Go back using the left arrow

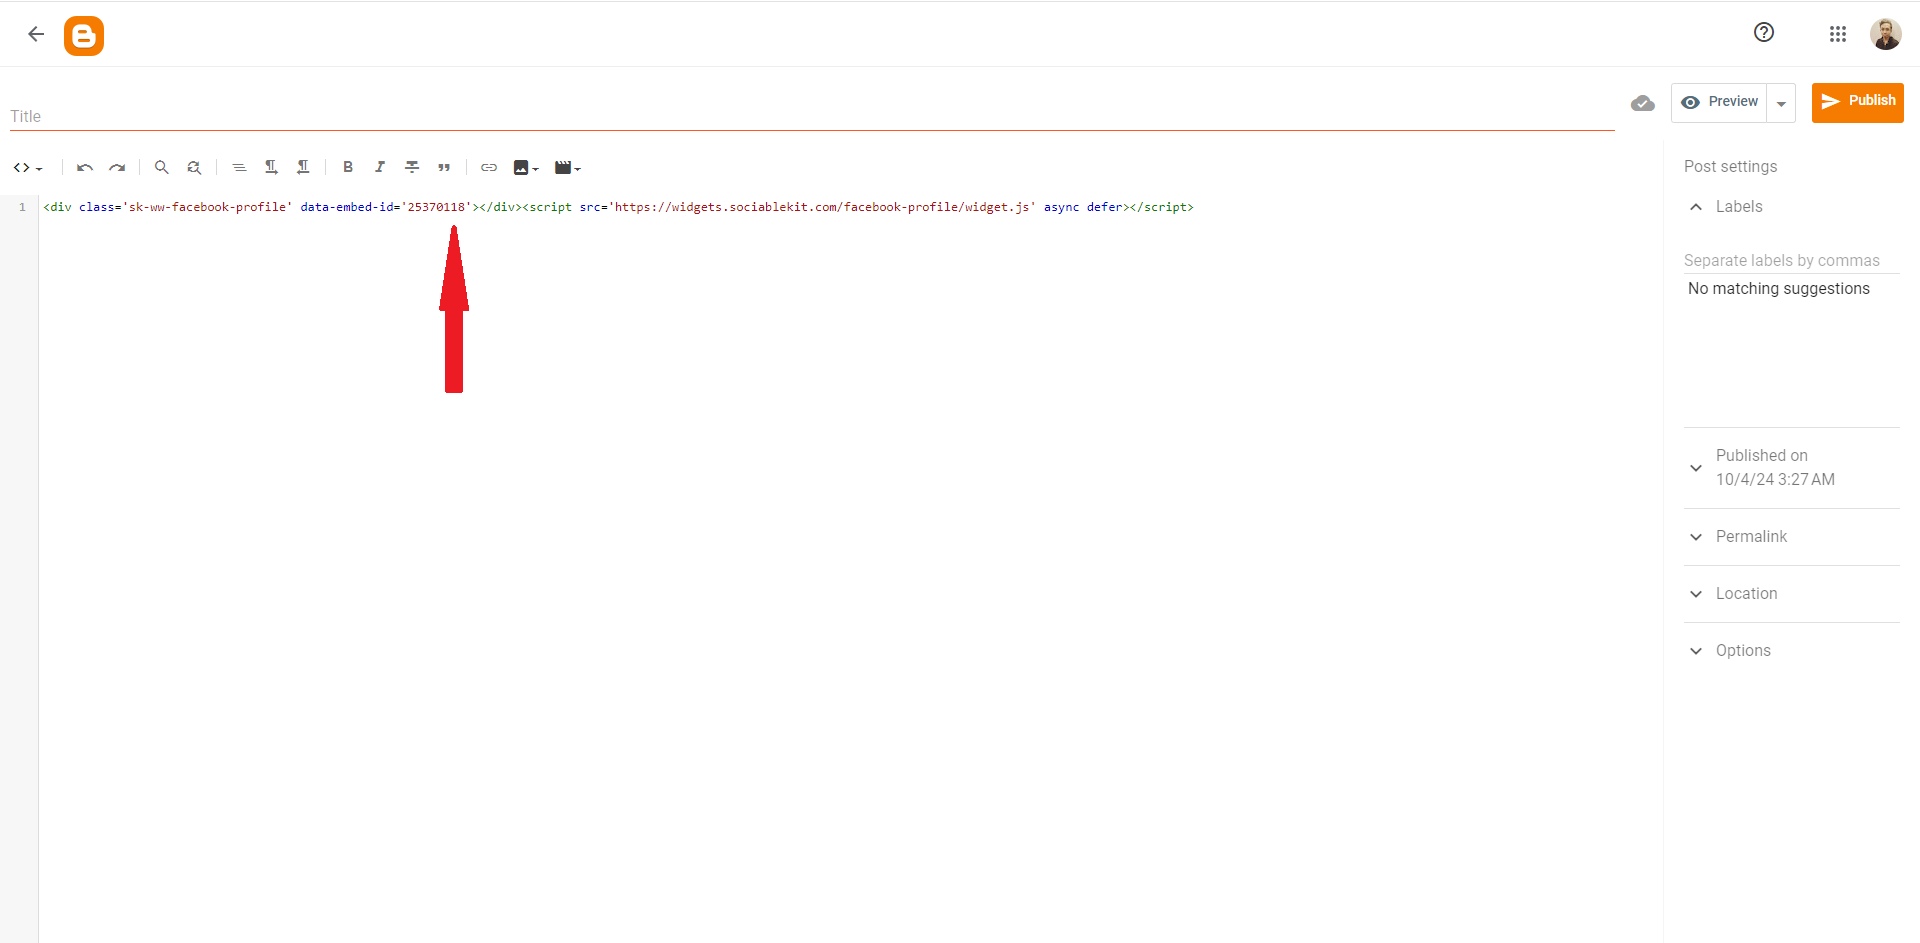point(36,34)
